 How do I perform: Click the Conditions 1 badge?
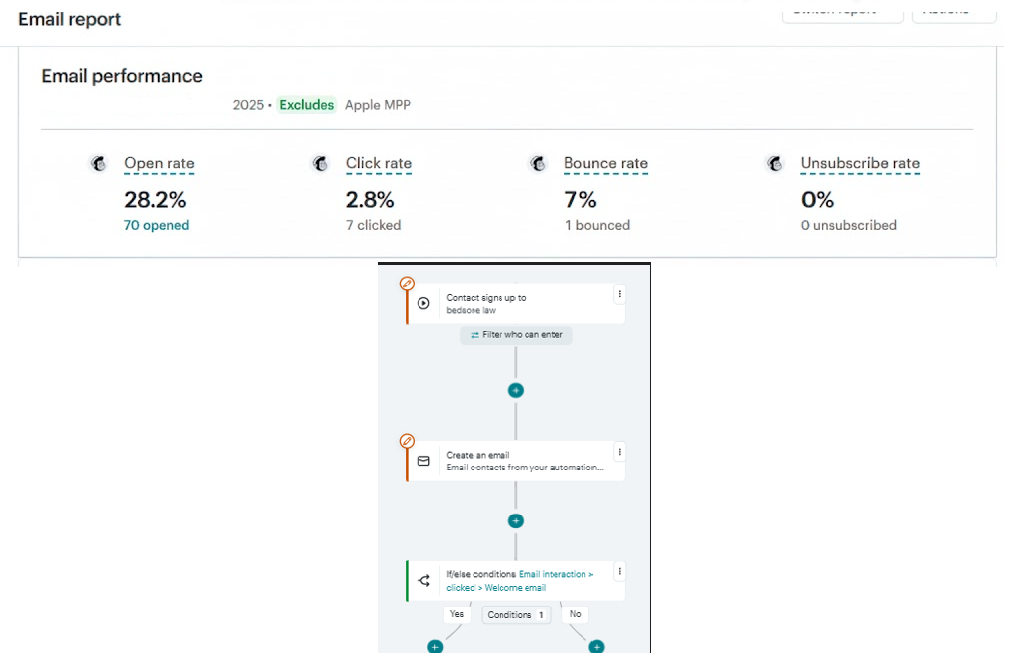(516, 615)
